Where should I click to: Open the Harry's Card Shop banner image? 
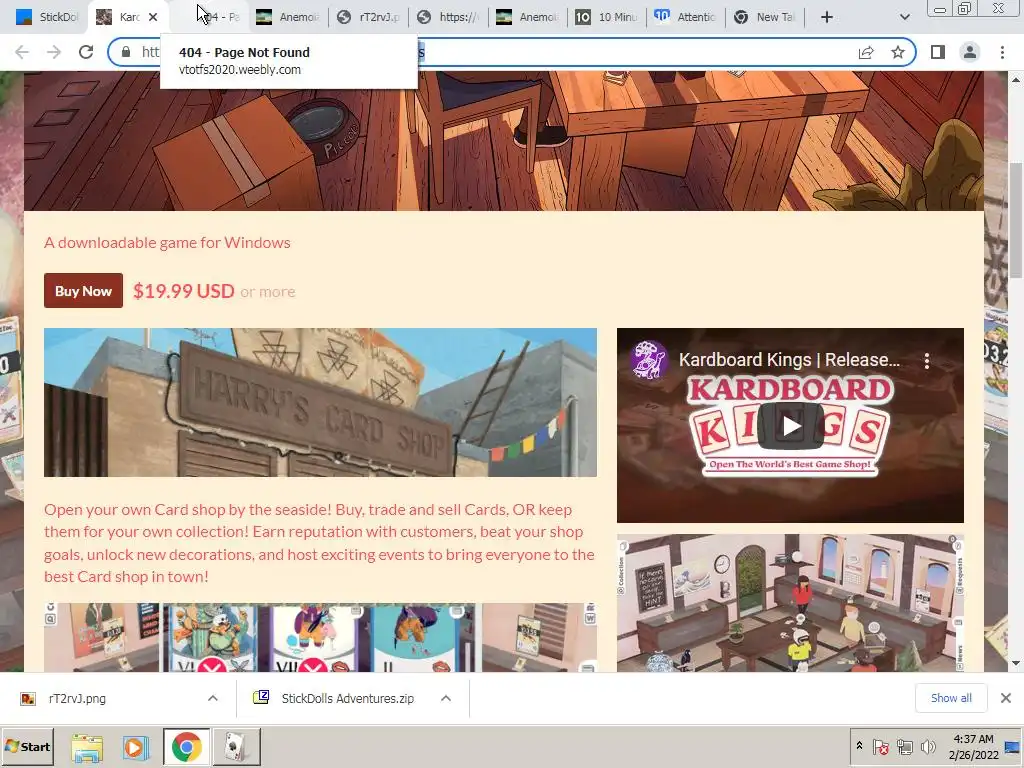pyautogui.click(x=320, y=402)
